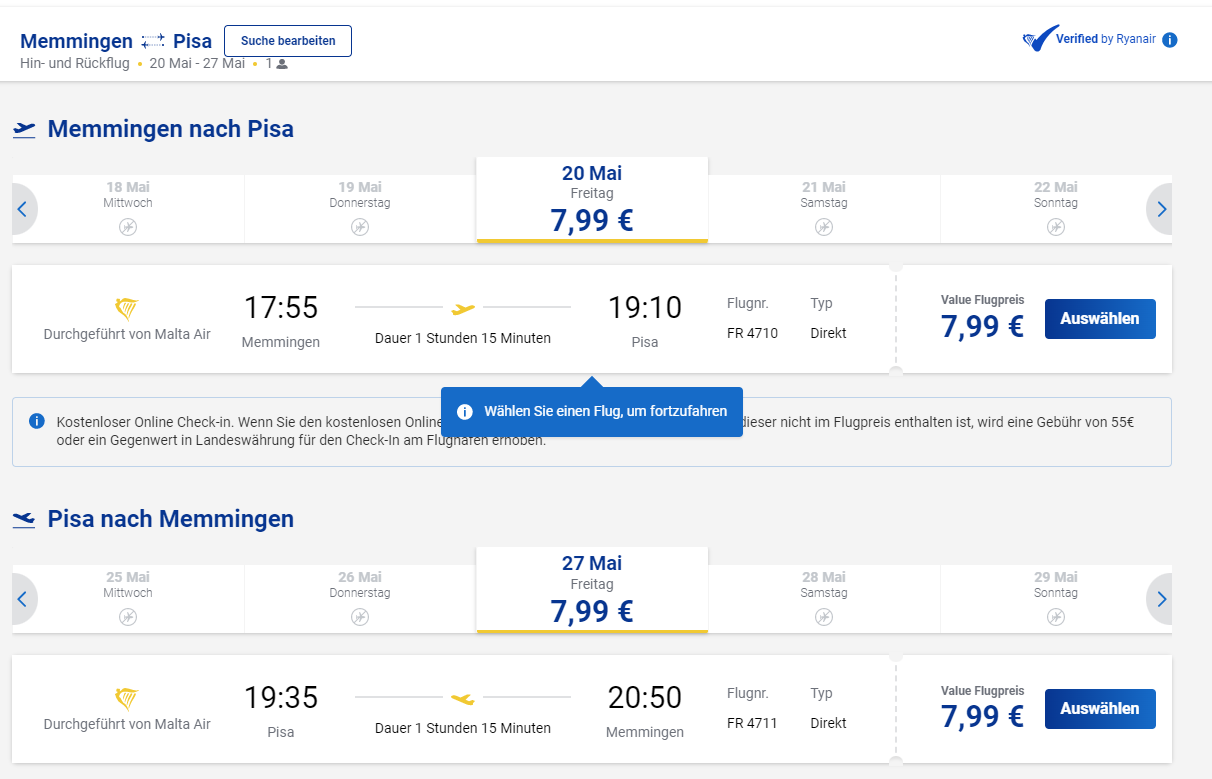Click the passenger icon in search summary
The height and width of the screenshot is (779, 1212).
(x=282, y=64)
